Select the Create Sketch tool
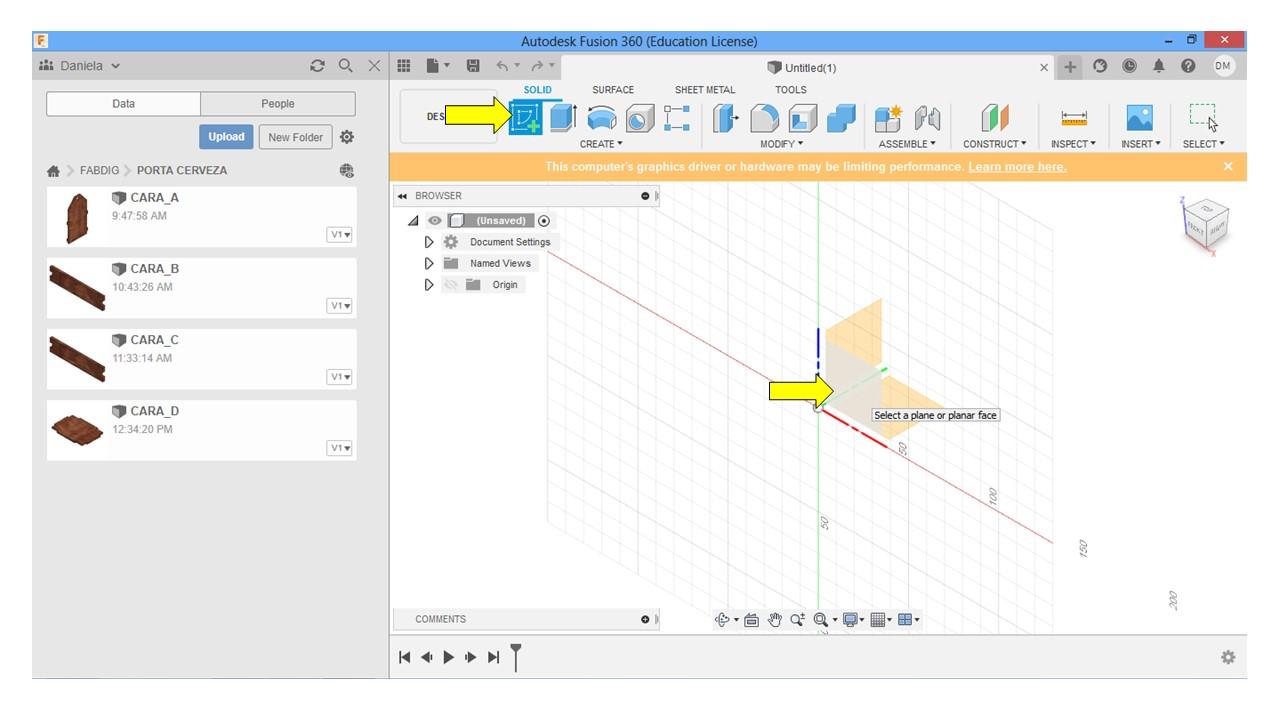 click(526, 118)
